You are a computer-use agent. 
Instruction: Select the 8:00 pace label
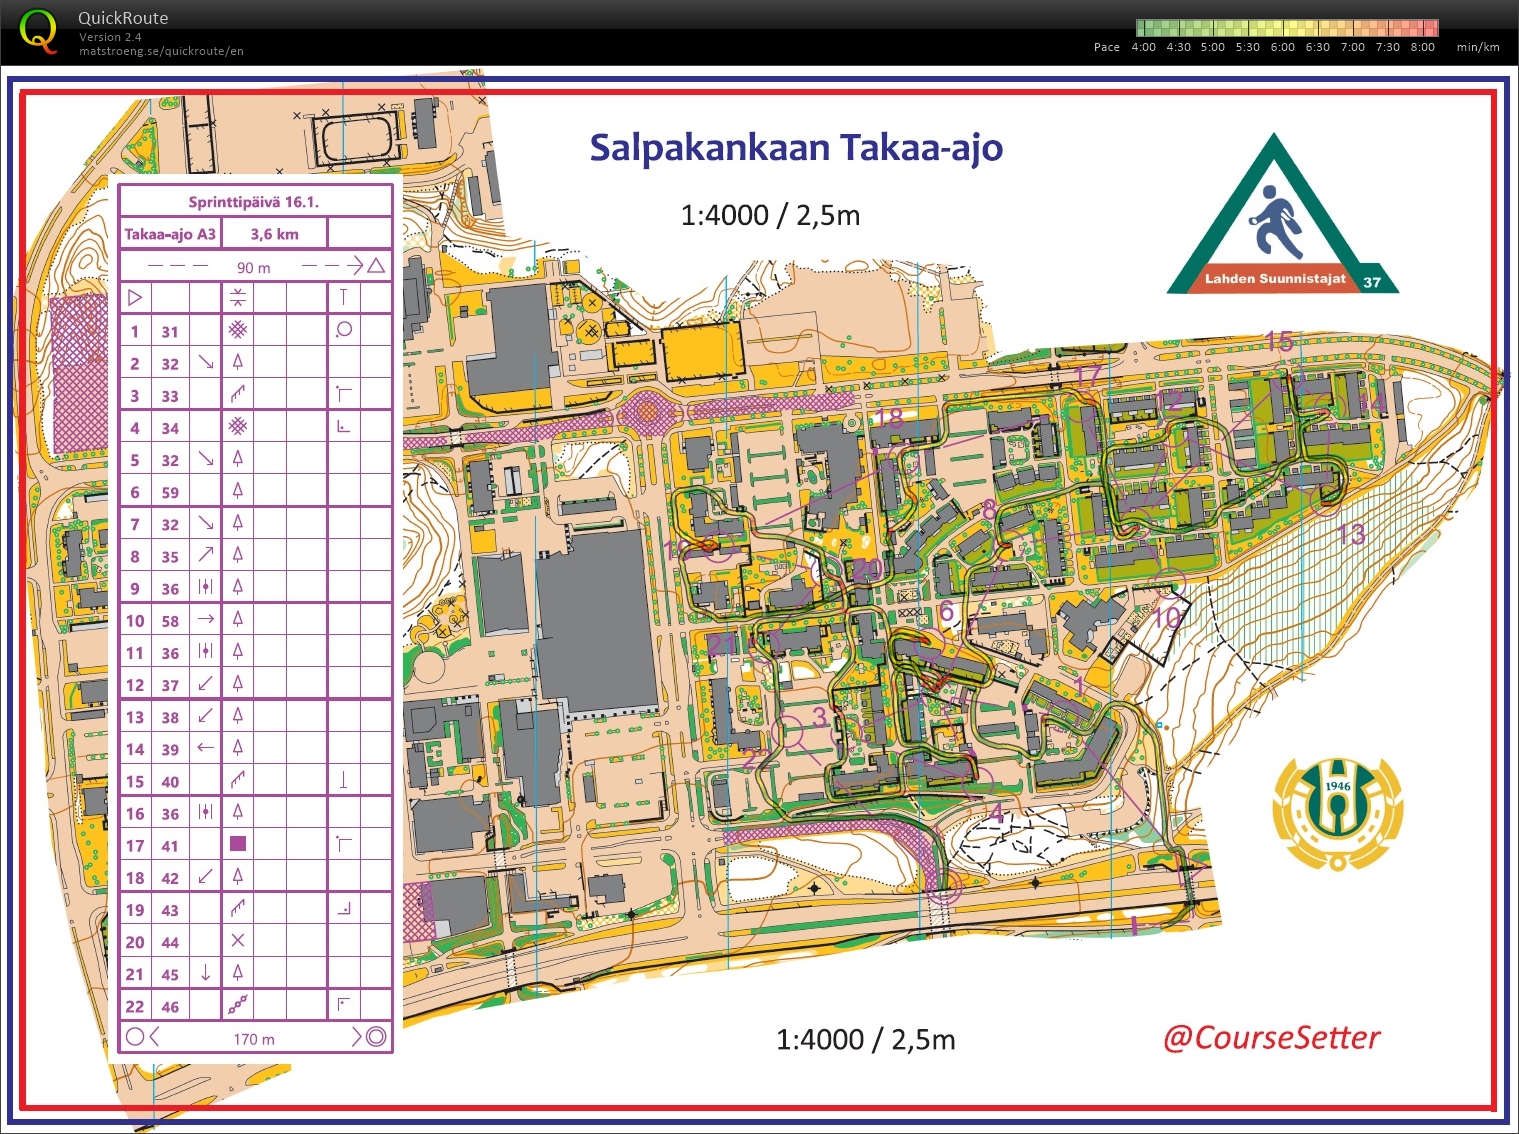pos(1422,47)
